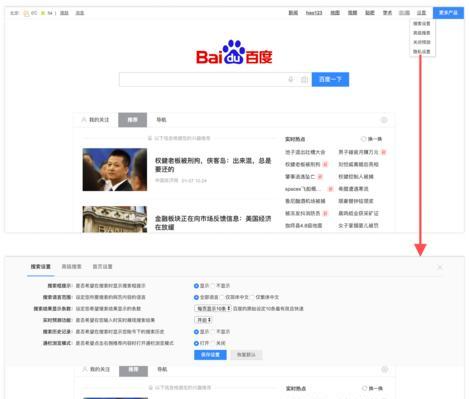
Task: Click 换一换 to refresh hot topics
Action: point(375,139)
